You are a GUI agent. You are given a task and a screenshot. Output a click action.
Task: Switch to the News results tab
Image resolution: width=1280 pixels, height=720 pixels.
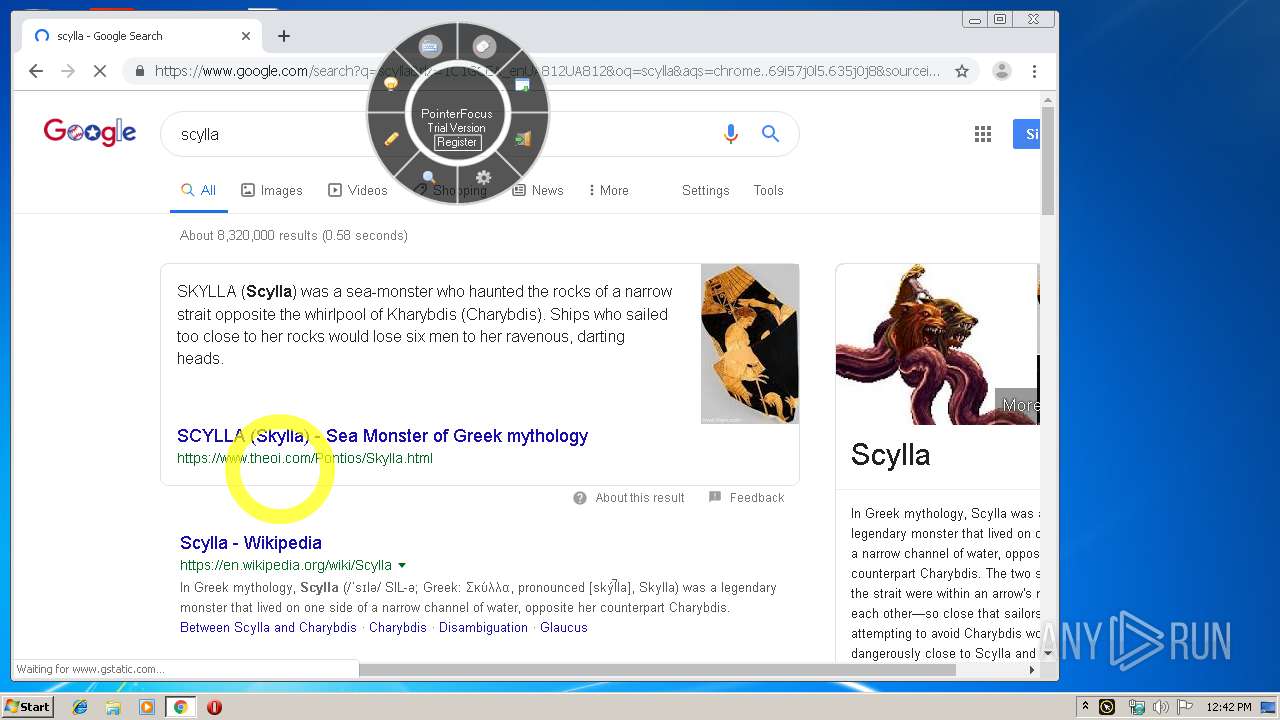[x=538, y=190]
